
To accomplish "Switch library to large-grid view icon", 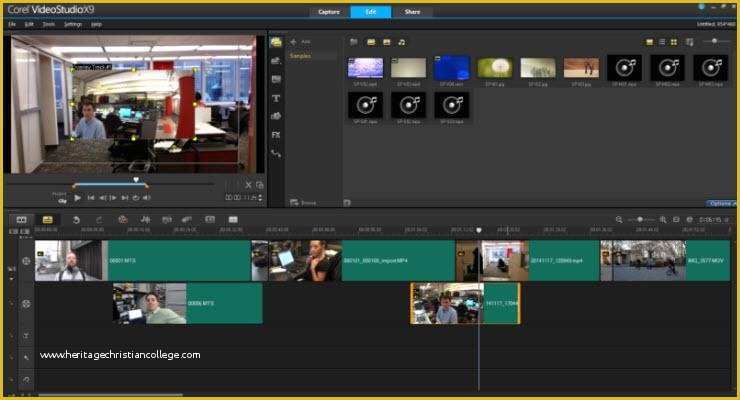I will (x=674, y=42).
